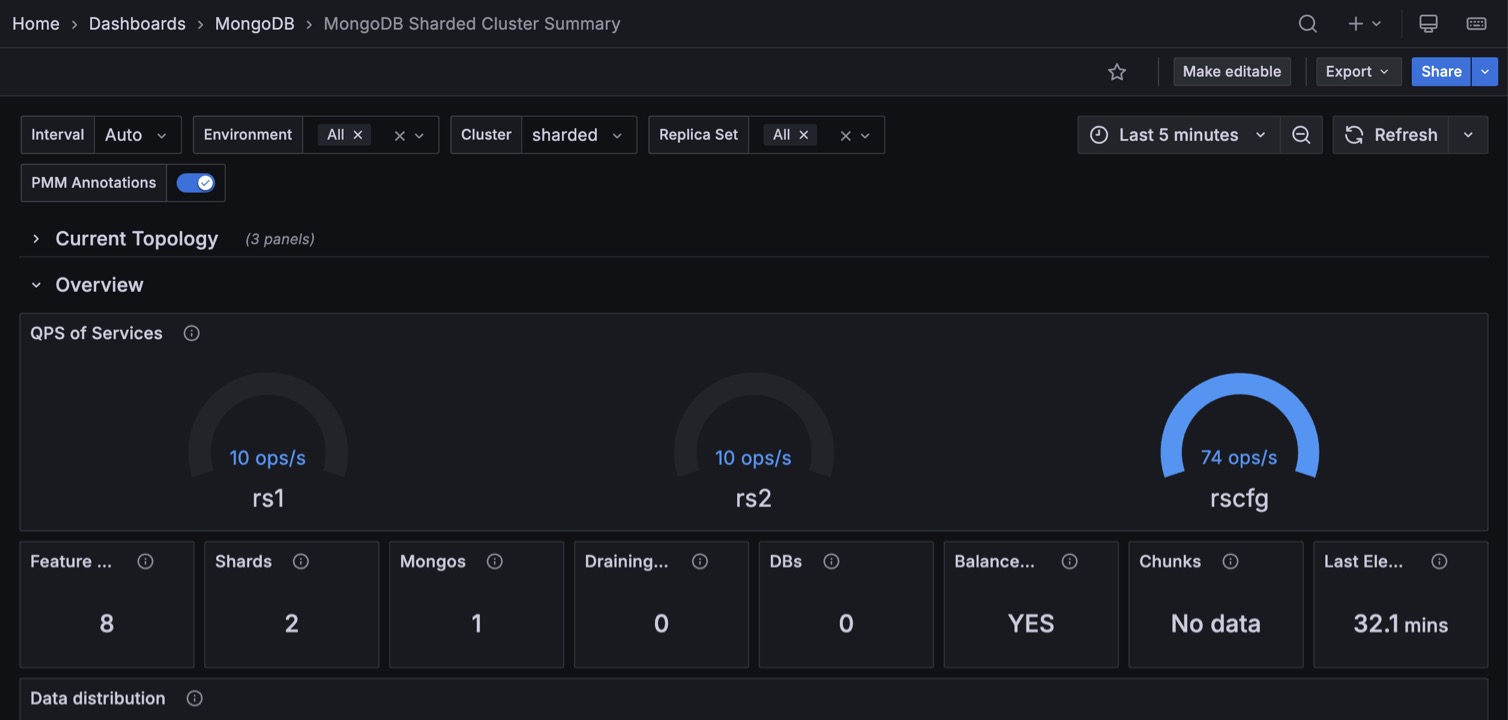The height and width of the screenshot is (720, 1508).
Task: Open the TV kiosk mode icon
Action: (x=1428, y=24)
